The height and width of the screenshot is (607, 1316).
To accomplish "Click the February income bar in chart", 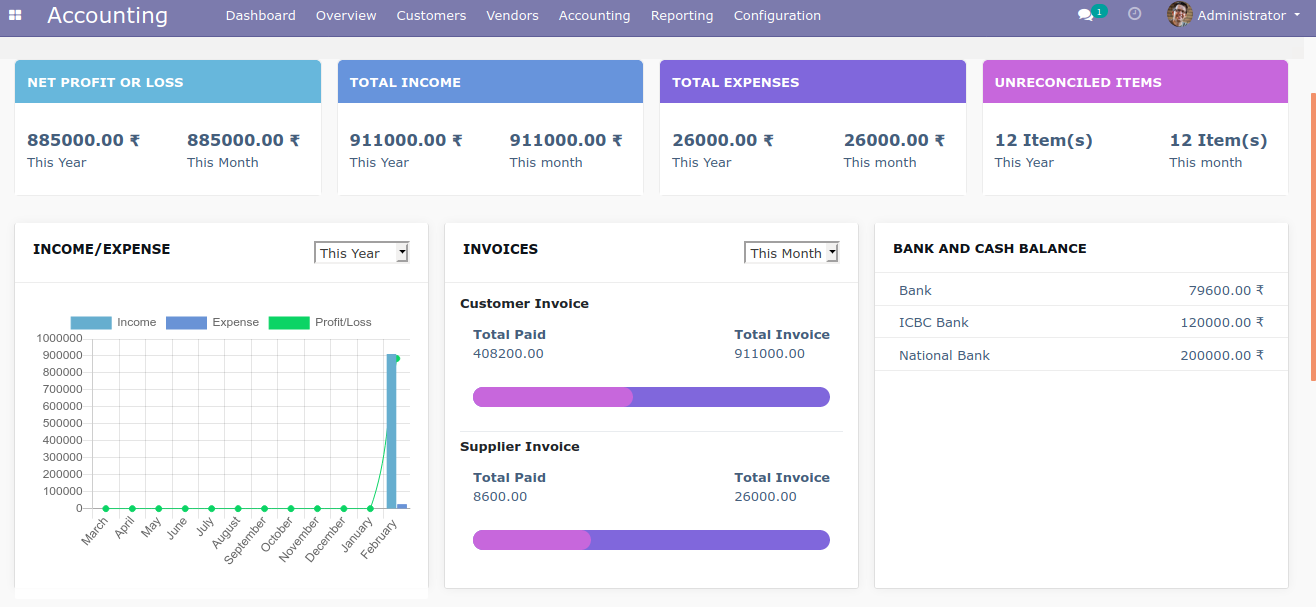I will (x=391, y=430).
